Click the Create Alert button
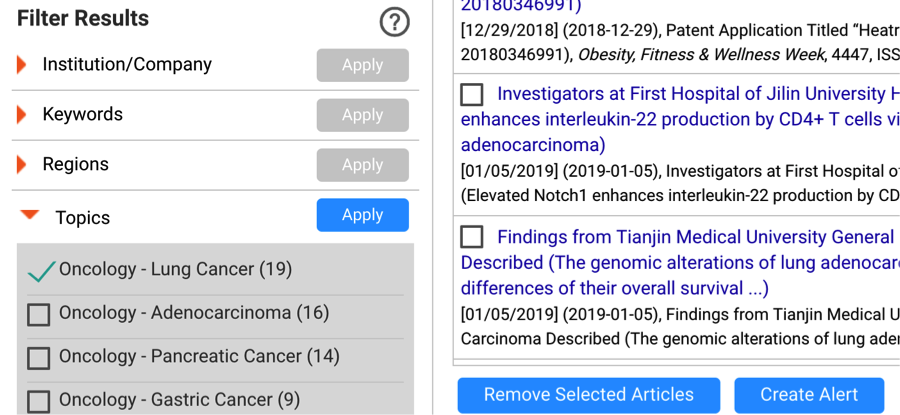Viewport: 900px width, 415px height. pyautogui.click(x=809, y=395)
